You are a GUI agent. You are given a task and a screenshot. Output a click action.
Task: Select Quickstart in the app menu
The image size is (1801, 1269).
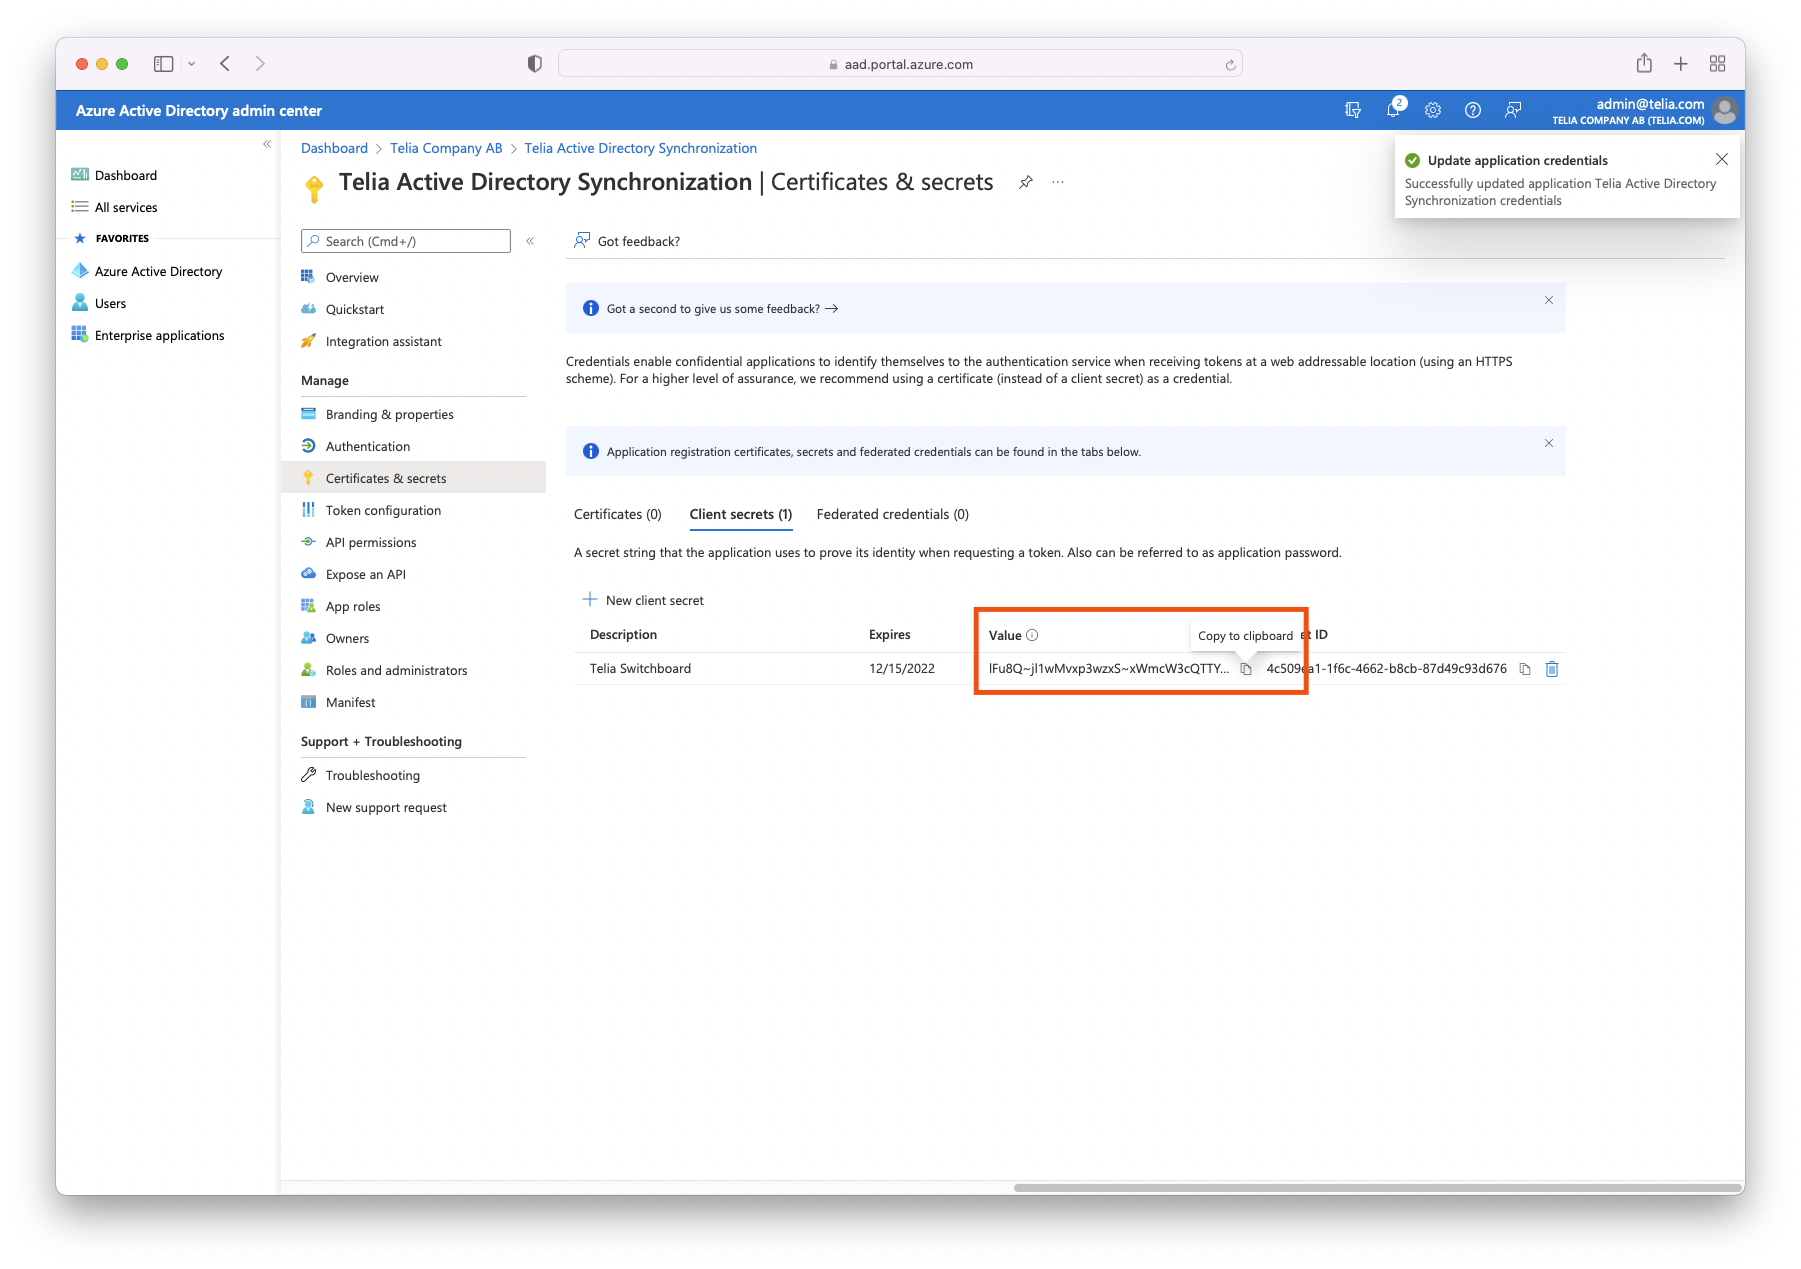(355, 309)
